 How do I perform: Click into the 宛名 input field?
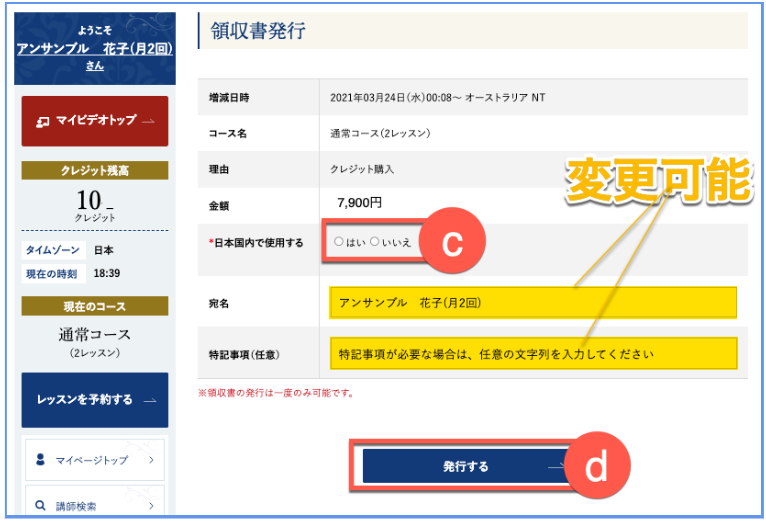pos(532,302)
